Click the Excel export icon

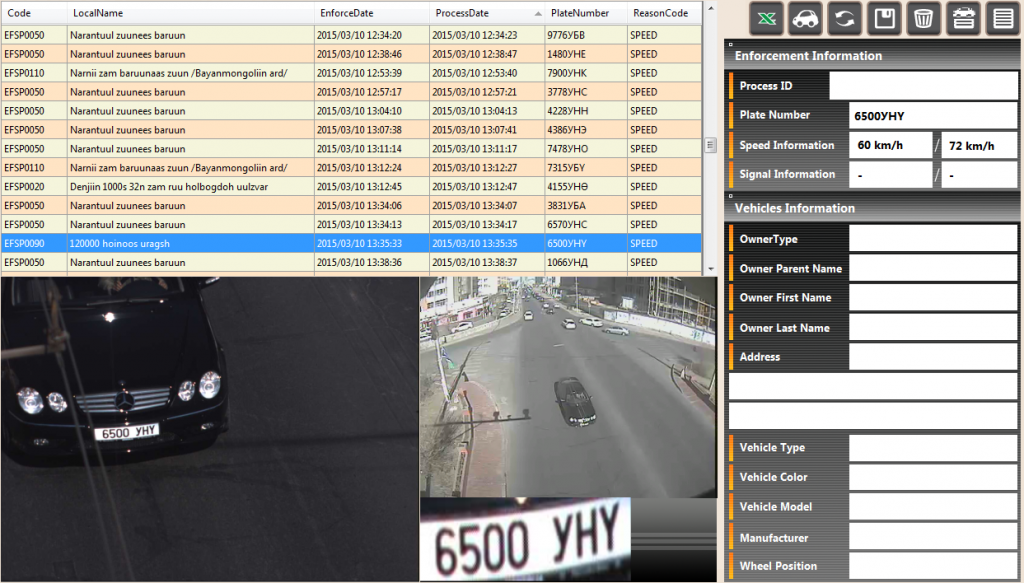click(767, 19)
